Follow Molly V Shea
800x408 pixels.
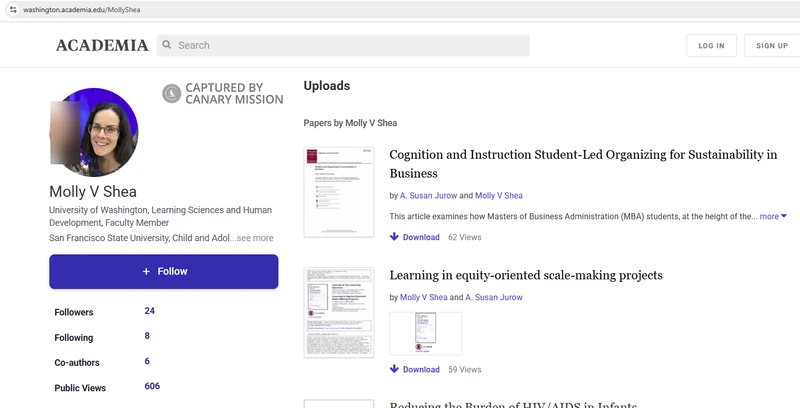click(164, 272)
